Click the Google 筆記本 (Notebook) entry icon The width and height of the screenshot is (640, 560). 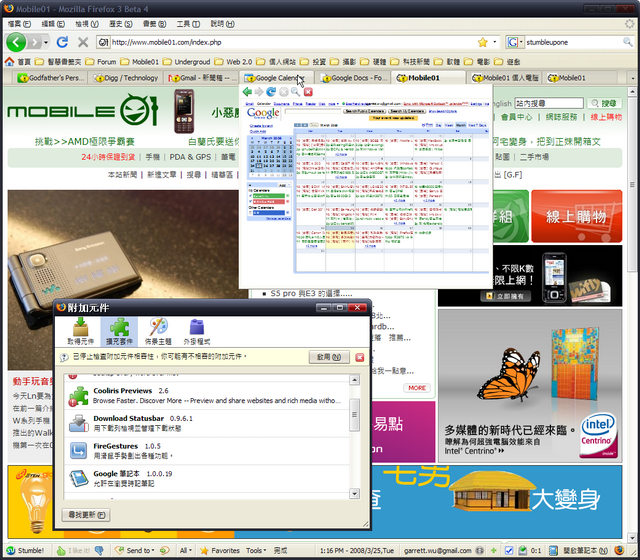[78, 478]
